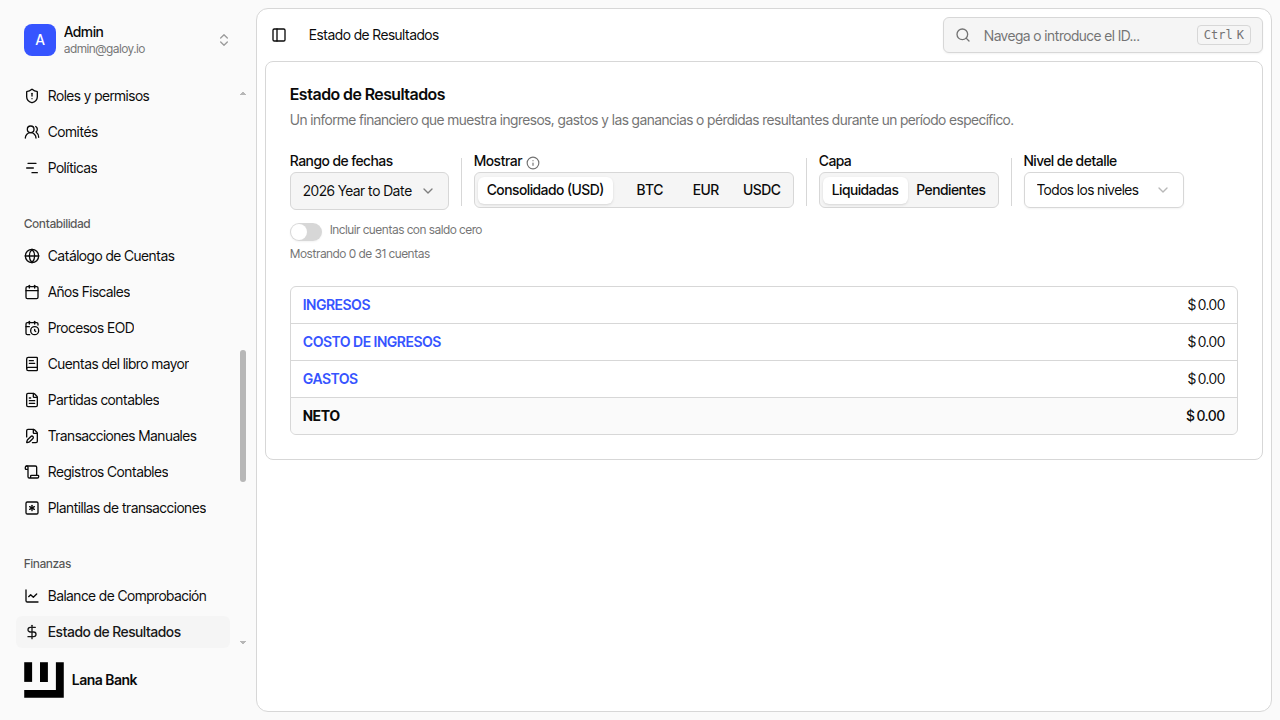This screenshot has height=720, width=1280.
Task: Click the book icon beside Cuentas del libro mayor
Action: [32, 364]
